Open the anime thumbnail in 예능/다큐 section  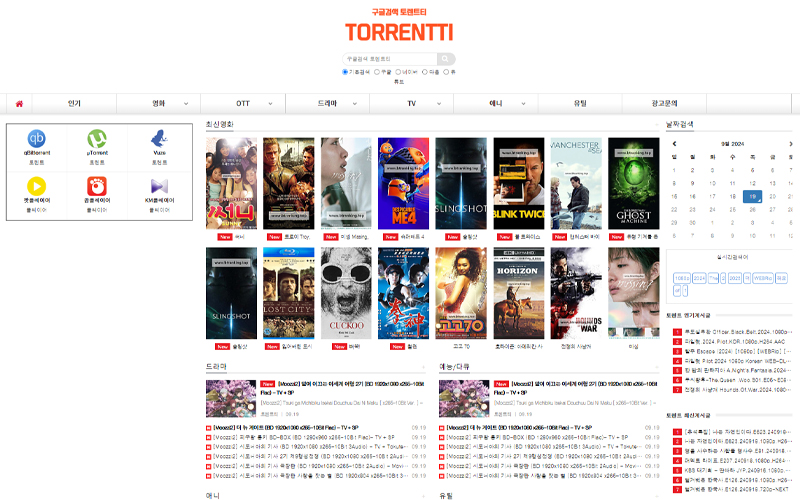pyautogui.click(x=464, y=398)
